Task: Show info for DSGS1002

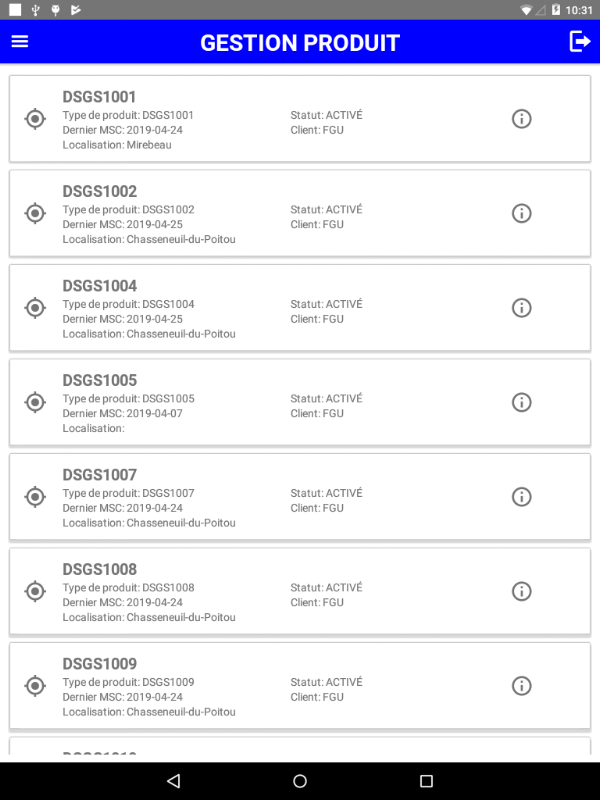Action: pyautogui.click(x=521, y=213)
